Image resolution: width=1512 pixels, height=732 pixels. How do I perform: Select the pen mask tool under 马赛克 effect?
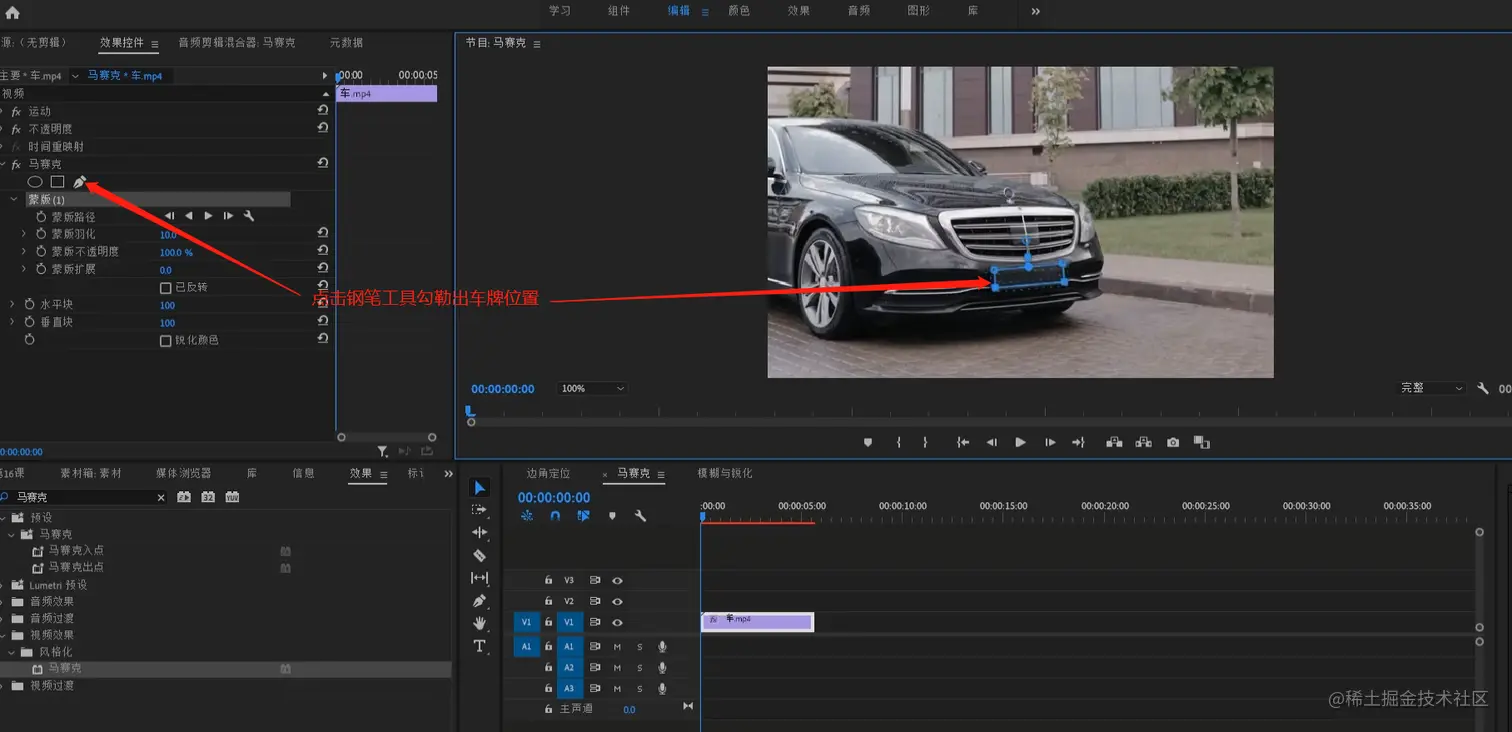click(x=80, y=182)
